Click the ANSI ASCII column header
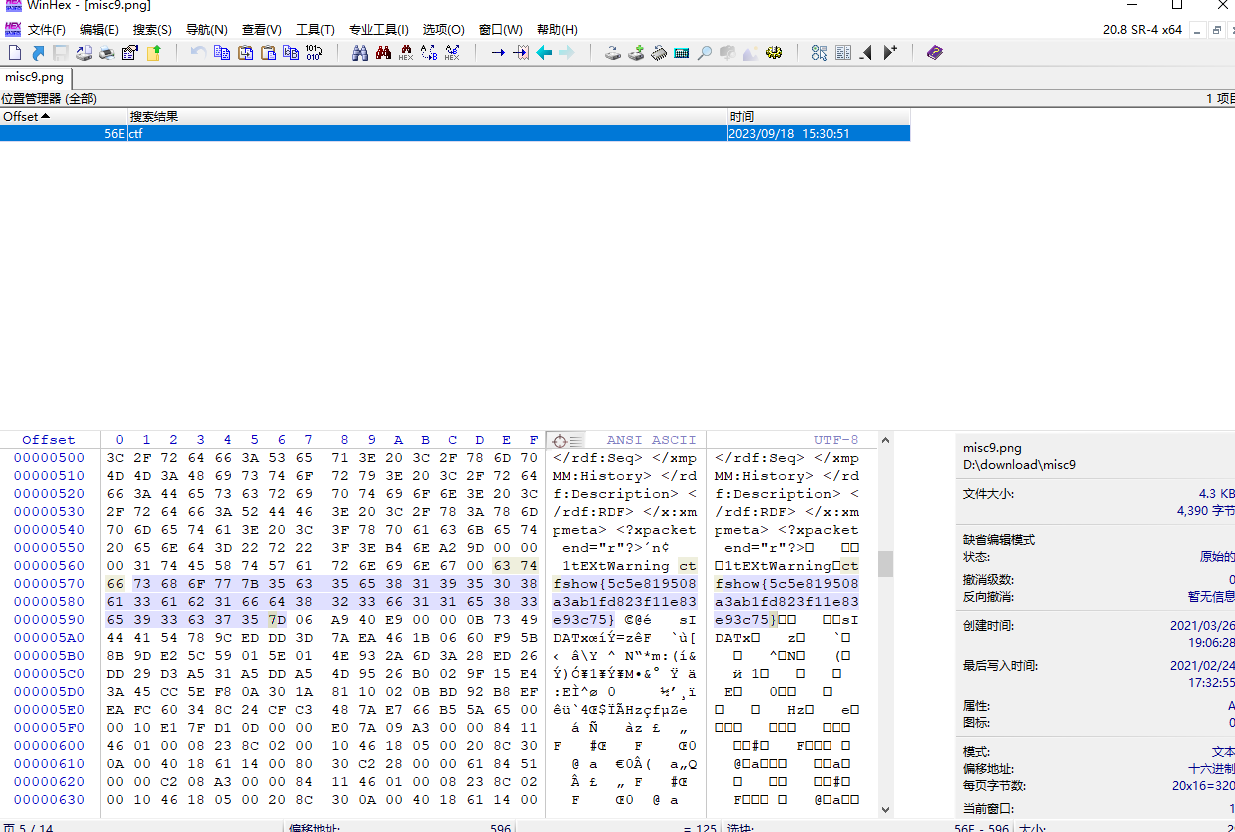Screen dimensions: 1235x832 [651, 440]
